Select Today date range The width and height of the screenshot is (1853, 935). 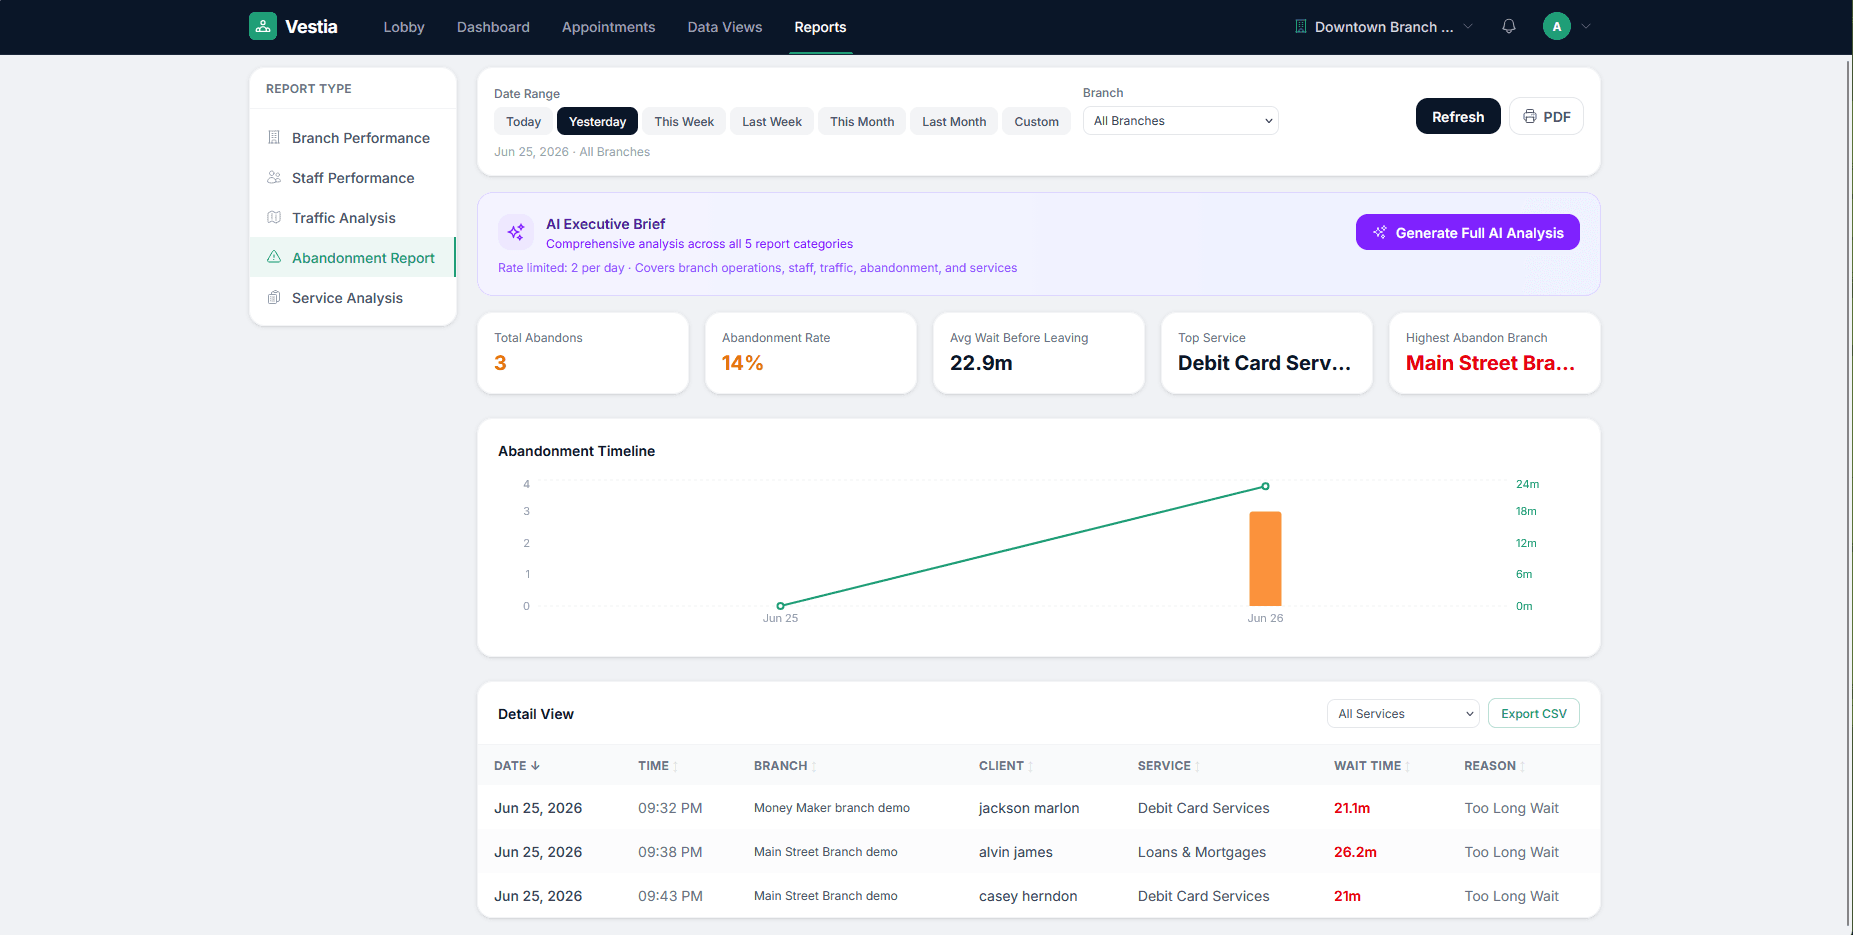pos(523,122)
